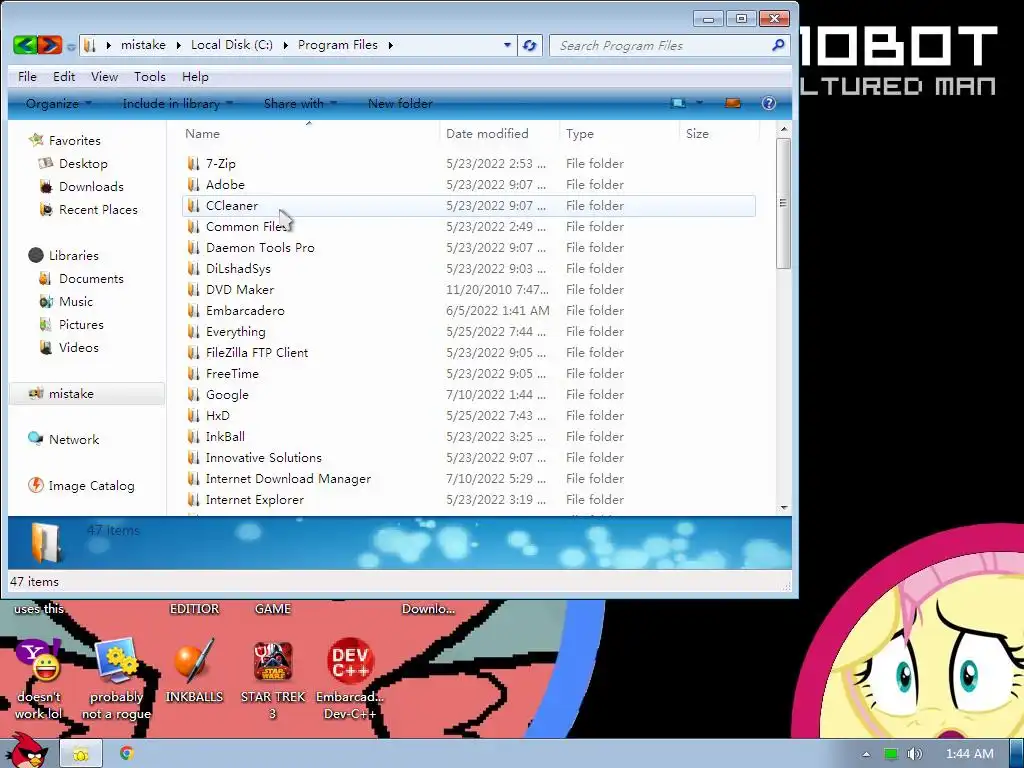This screenshot has width=1024, height=768.
Task: Open the Angry Birds start button
Action: click(27, 752)
